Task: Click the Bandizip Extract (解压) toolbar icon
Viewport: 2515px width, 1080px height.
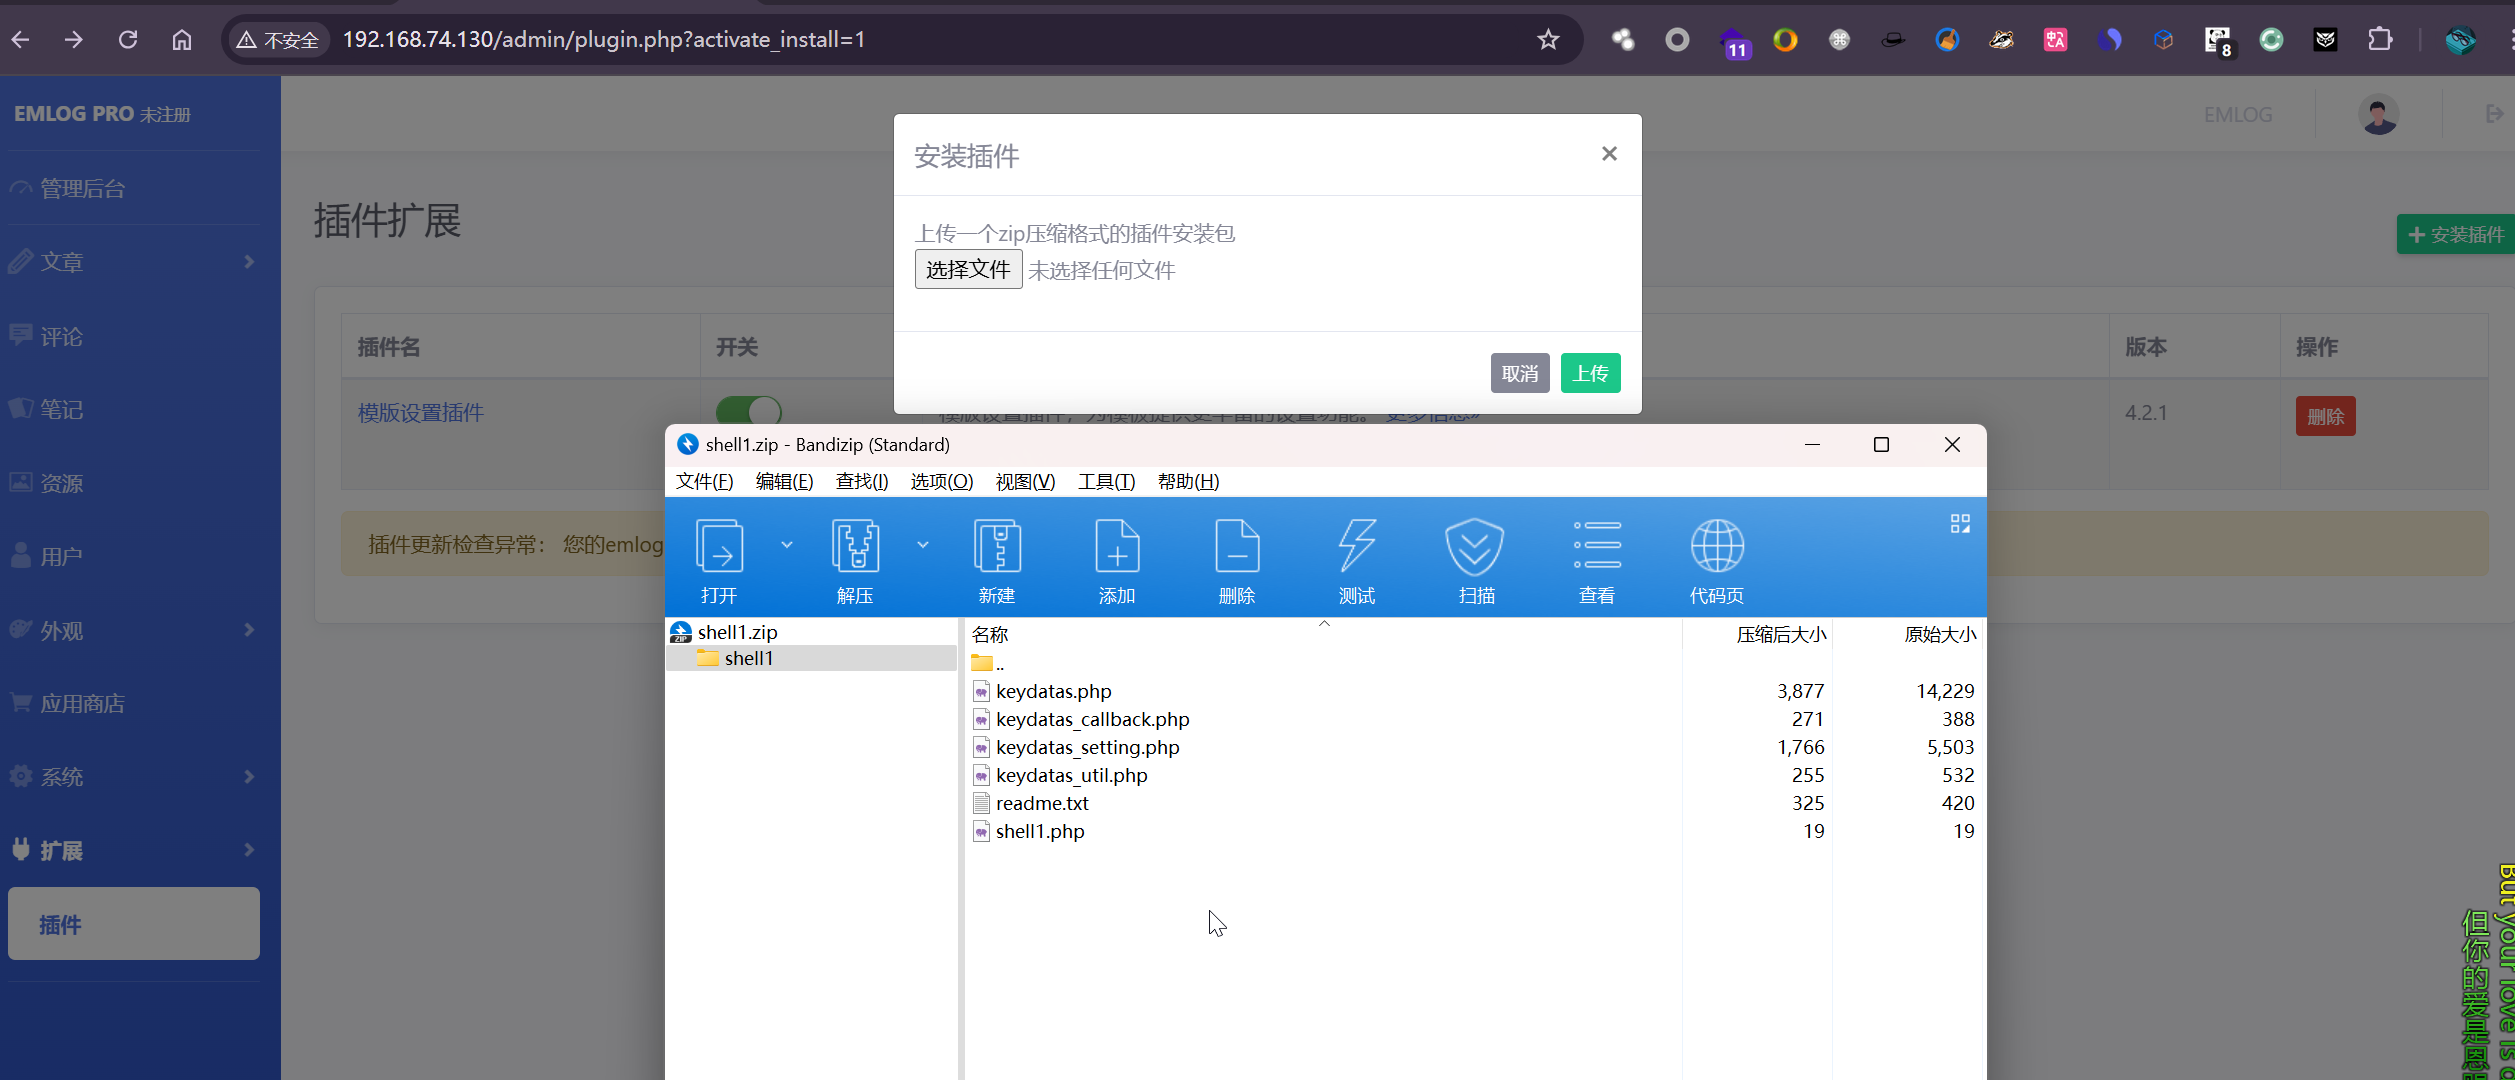Action: [855, 549]
